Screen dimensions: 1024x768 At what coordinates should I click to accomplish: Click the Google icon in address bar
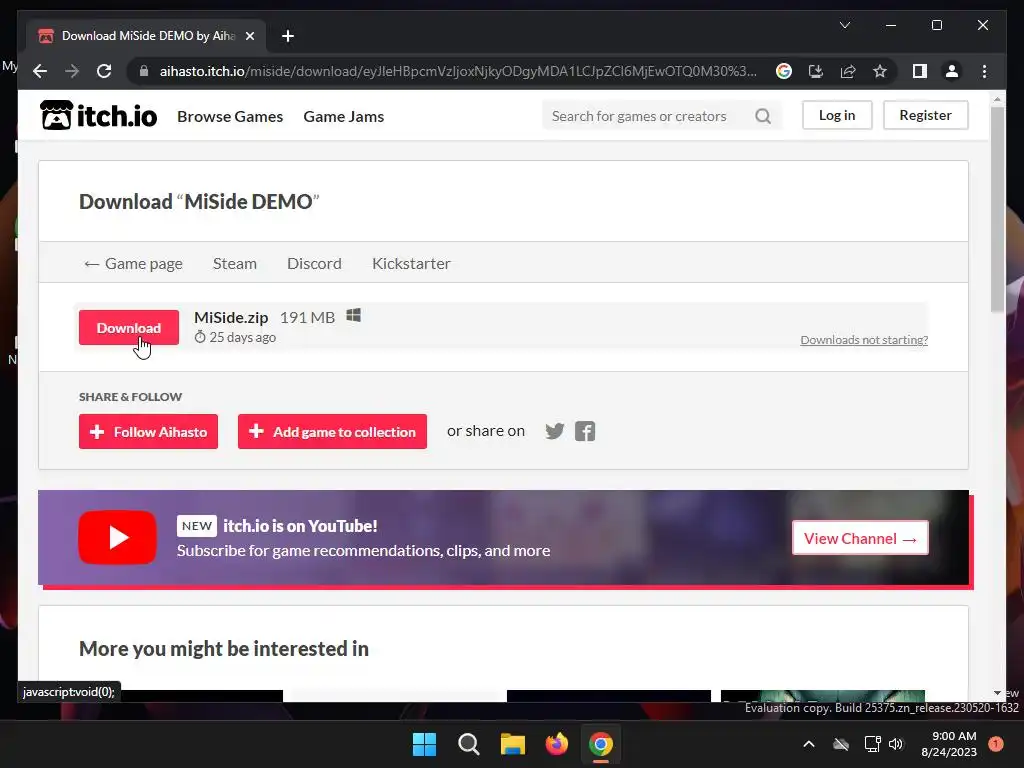coord(784,71)
